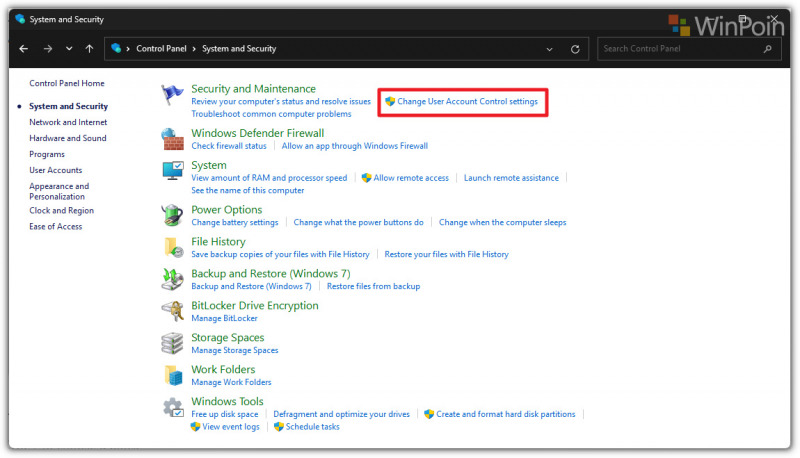Click Control Panel in the breadcrumb
The height and width of the screenshot is (458, 800).
coord(161,48)
